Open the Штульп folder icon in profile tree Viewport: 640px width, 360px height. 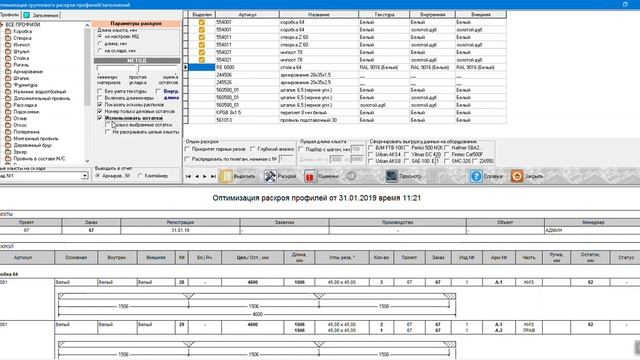pos(8,51)
